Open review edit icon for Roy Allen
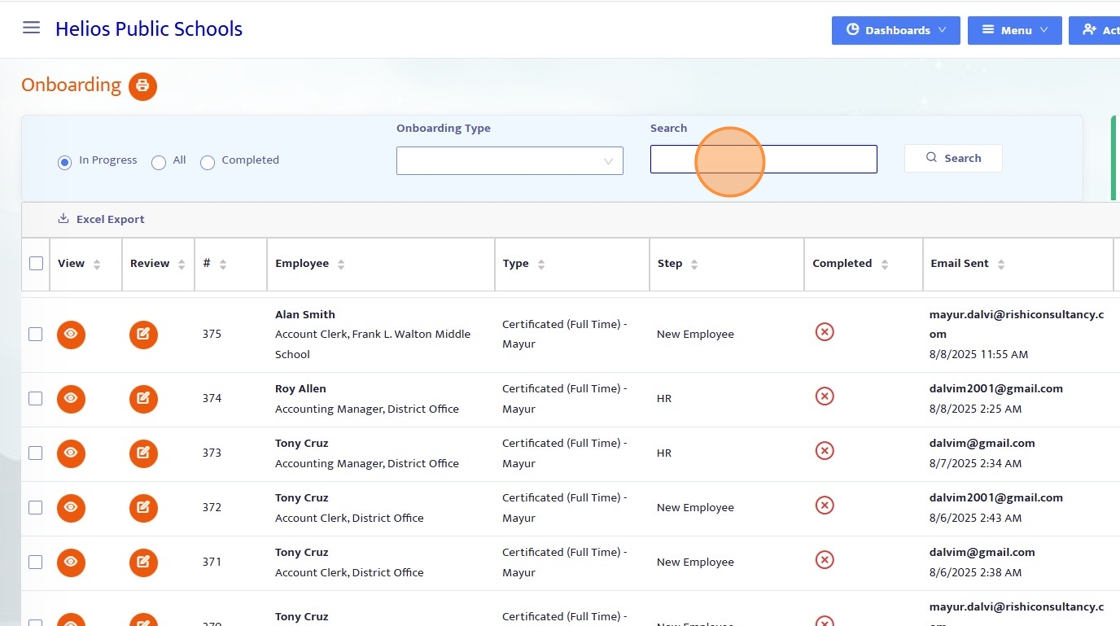The width and height of the screenshot is (1120, 626). point(143,398)
